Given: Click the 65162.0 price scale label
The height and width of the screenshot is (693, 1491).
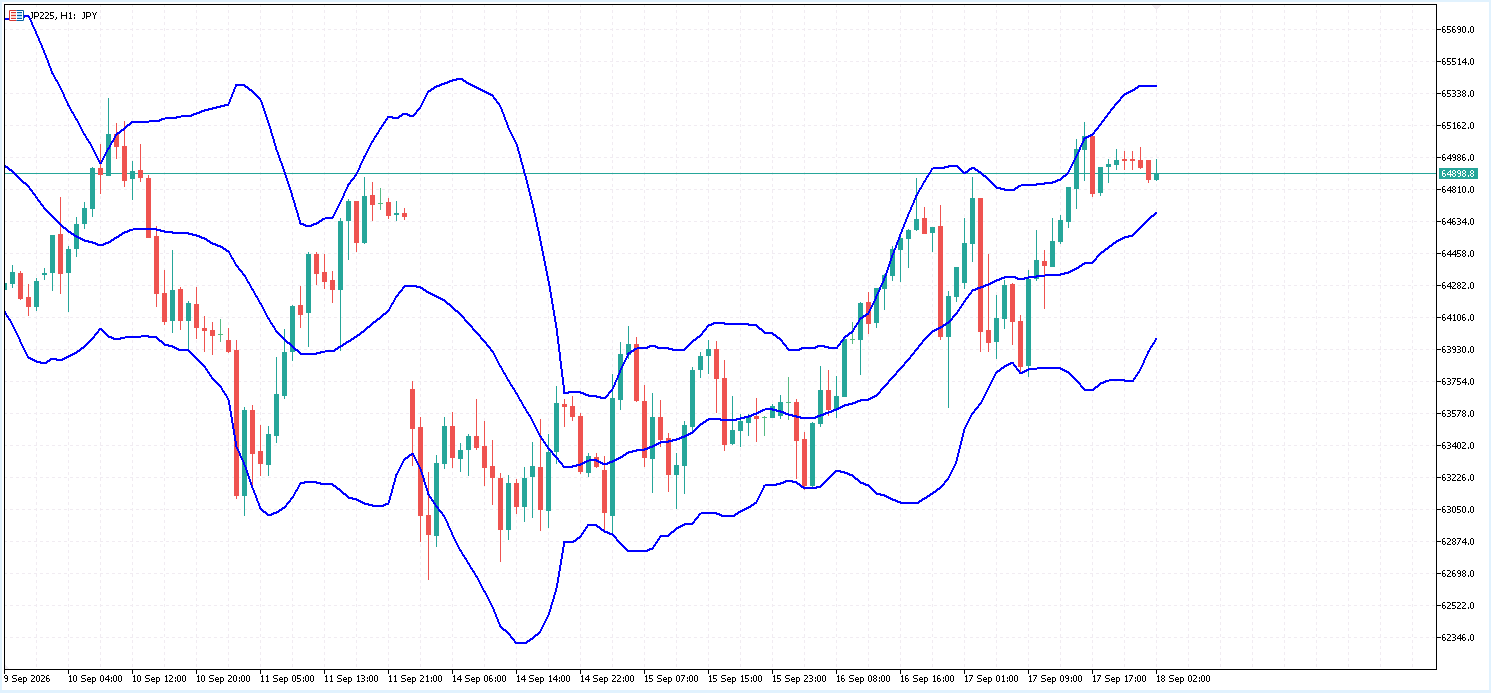Looking at the screenshot, I should pos(1459,126).
